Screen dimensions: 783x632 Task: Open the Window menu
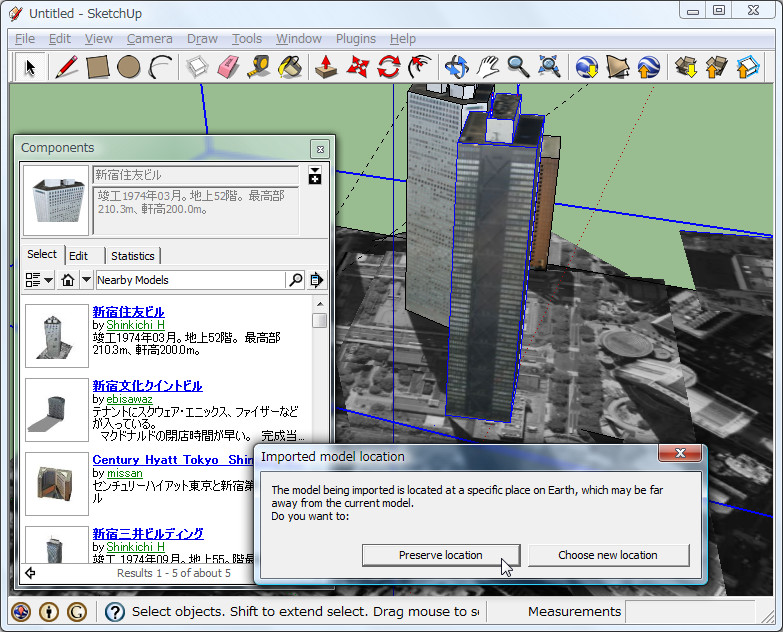(299, 39)
